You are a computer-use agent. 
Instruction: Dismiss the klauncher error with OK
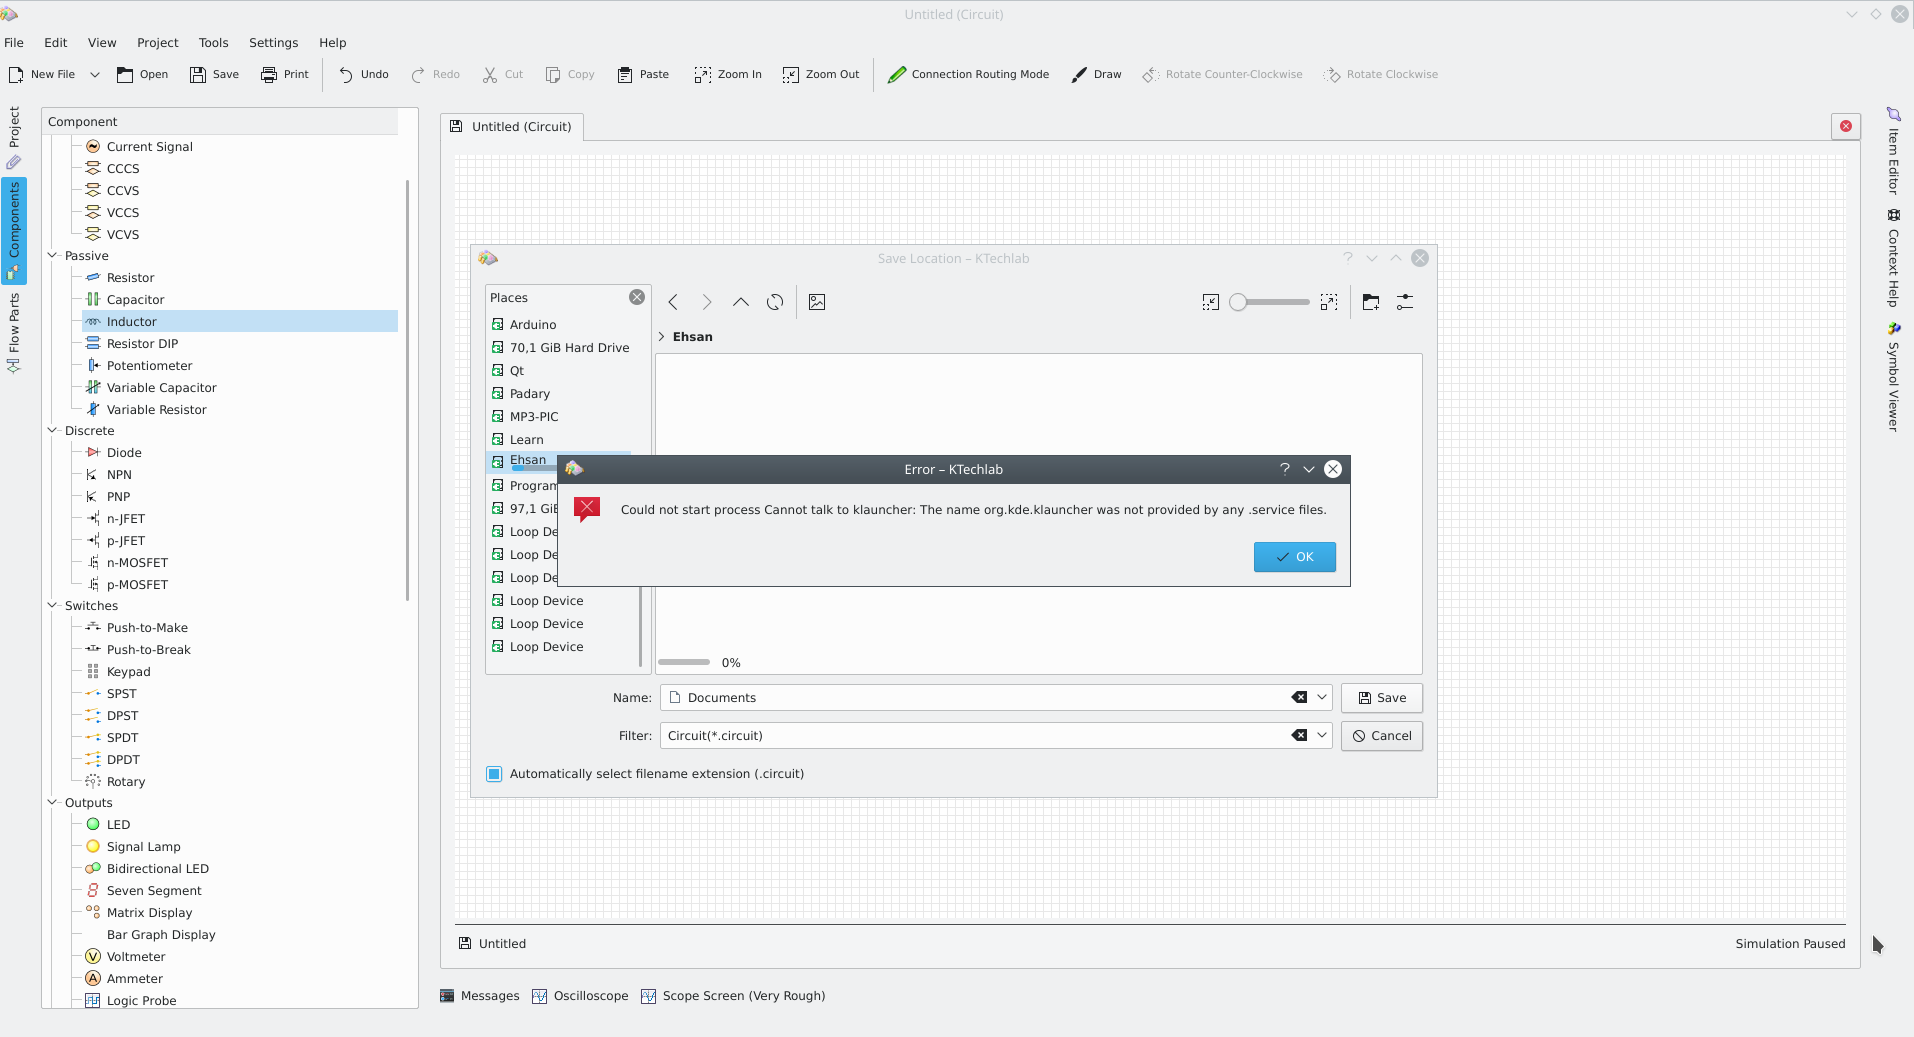(1294, 556)
